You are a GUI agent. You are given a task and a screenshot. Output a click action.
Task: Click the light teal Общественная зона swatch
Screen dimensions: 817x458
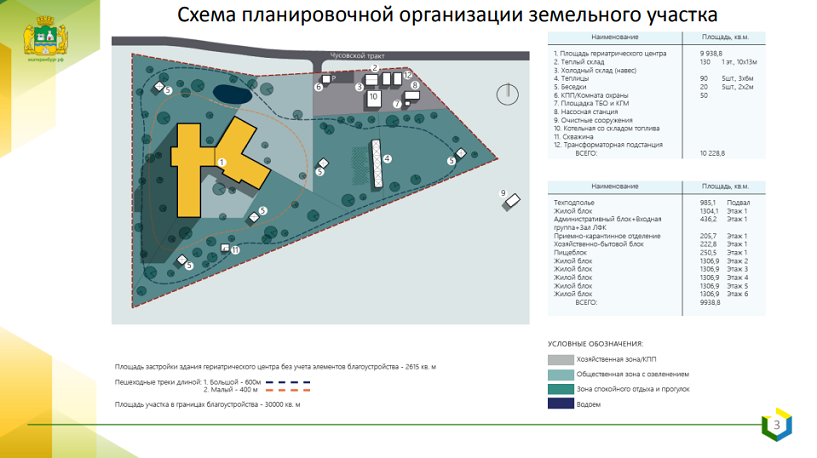(x=561, y=375)
